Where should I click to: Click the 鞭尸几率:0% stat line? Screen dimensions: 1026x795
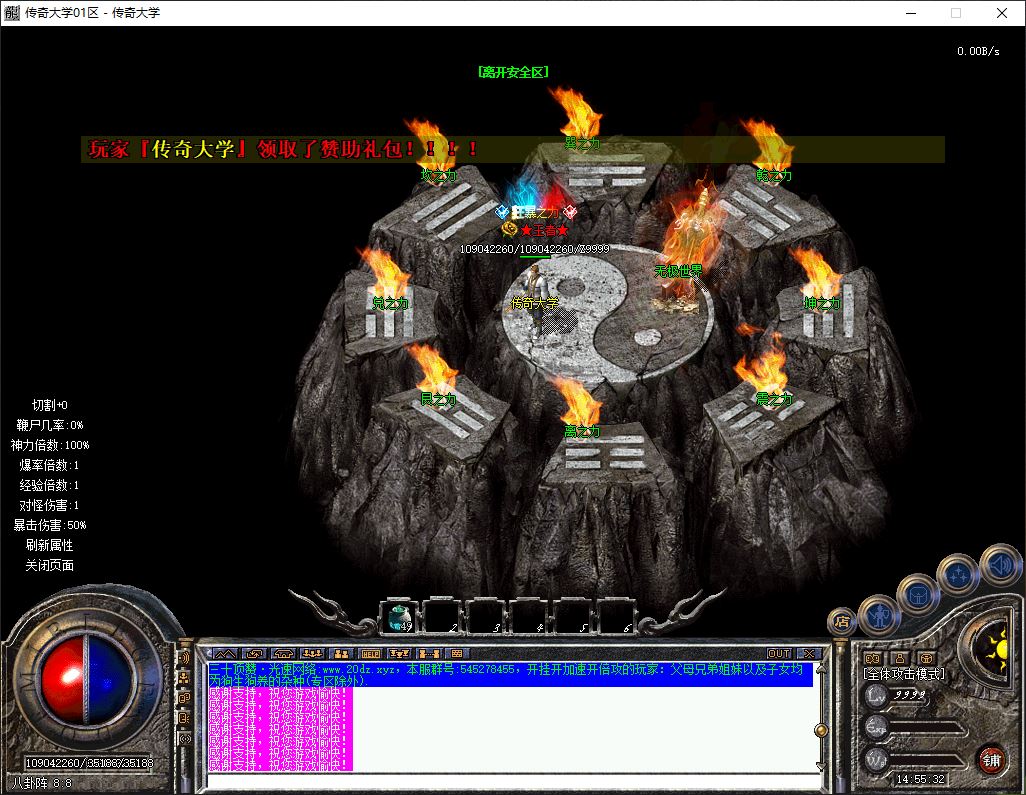[50, 425]
